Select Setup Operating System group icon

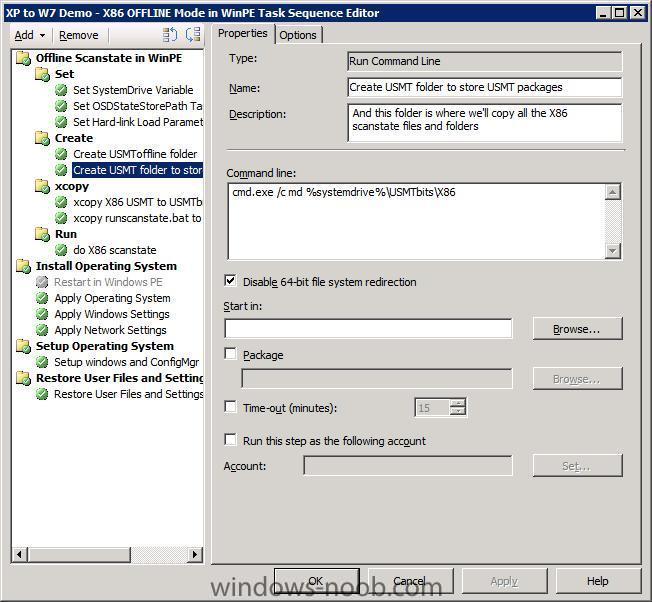point(23,346)
